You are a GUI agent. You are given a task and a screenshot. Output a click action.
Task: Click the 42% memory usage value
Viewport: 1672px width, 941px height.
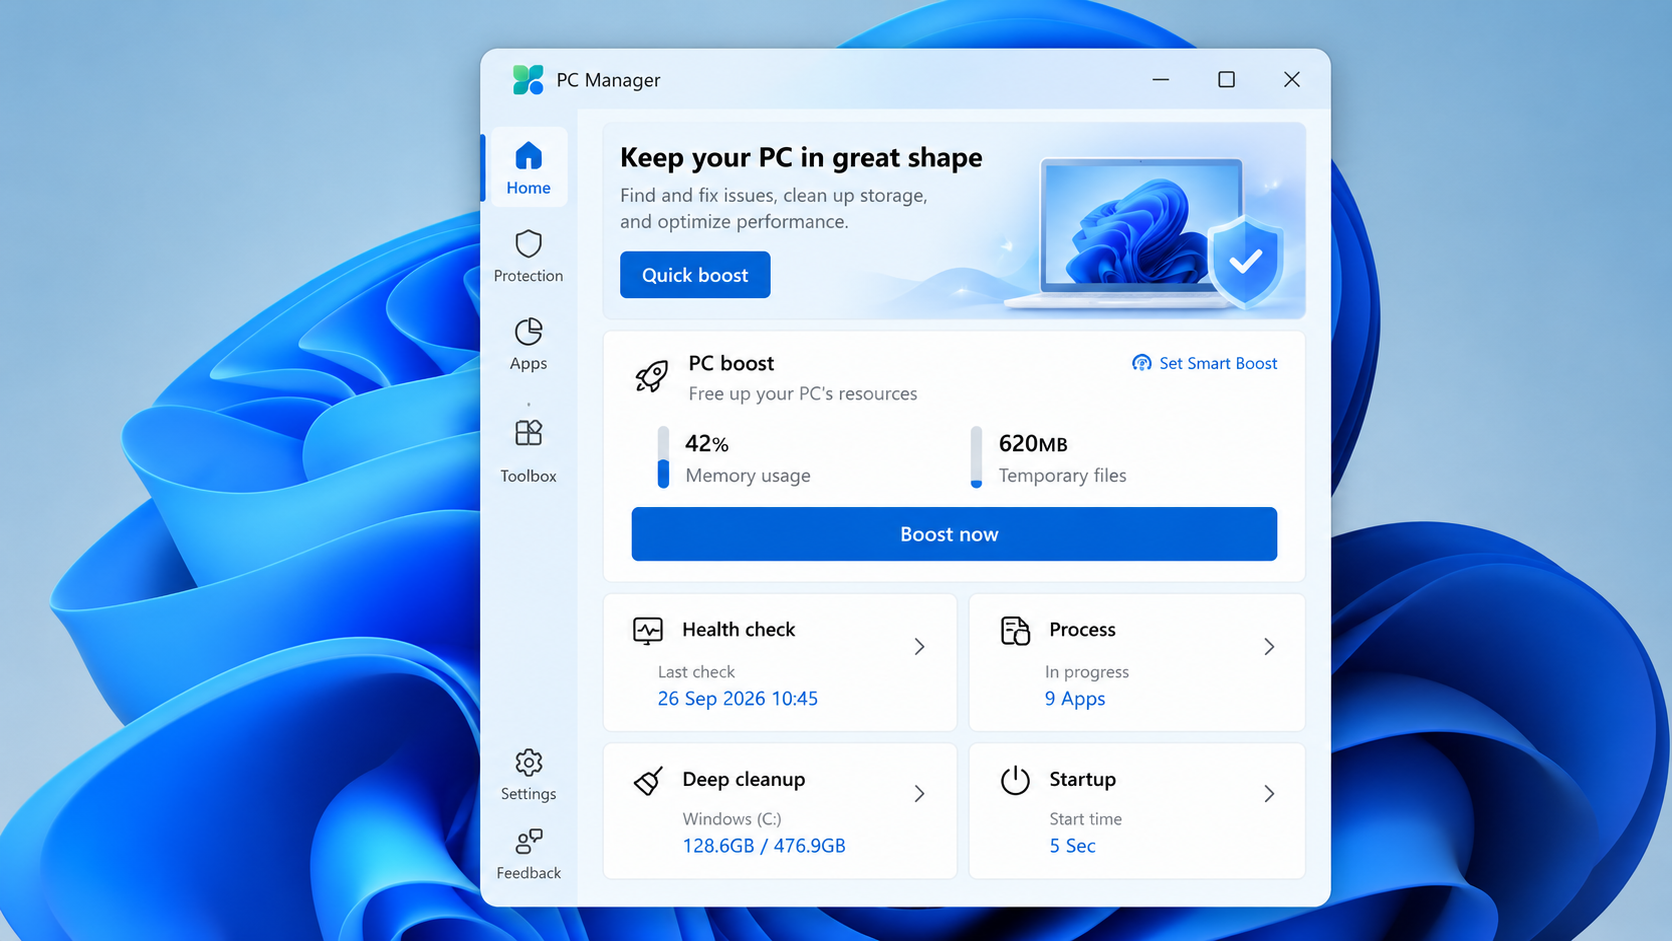pos(707,444)
